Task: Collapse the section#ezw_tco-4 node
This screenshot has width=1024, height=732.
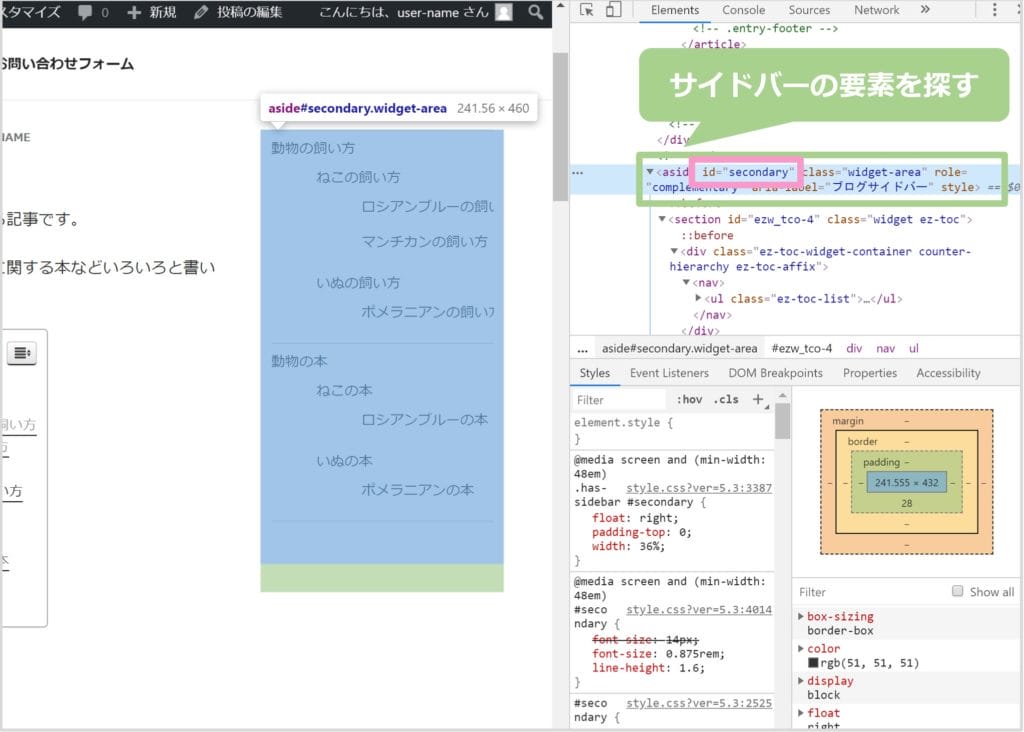Action: pyautogui.click(x=662, y=220)
